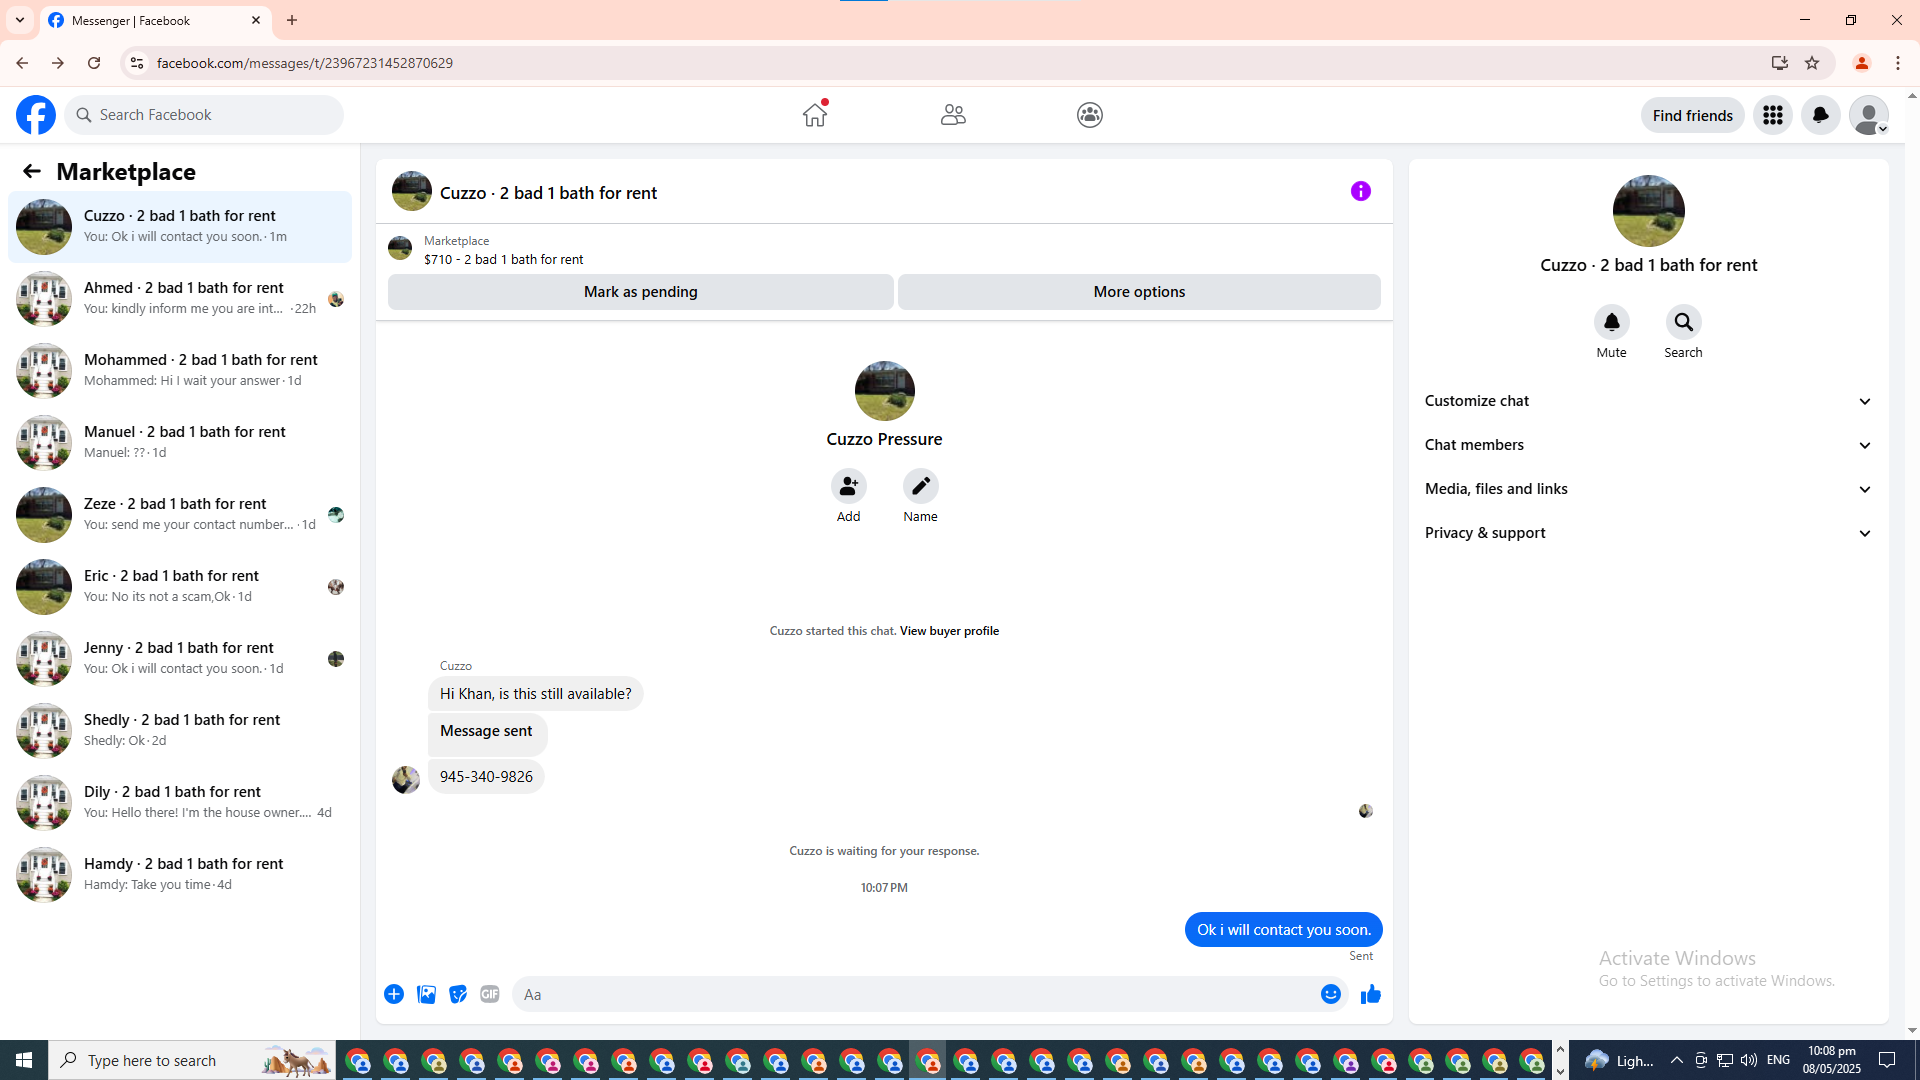This screenshot has width=1920, height=1080.
Task: Click message bubble 945-340-9826
Action: (x=486, y=777)
